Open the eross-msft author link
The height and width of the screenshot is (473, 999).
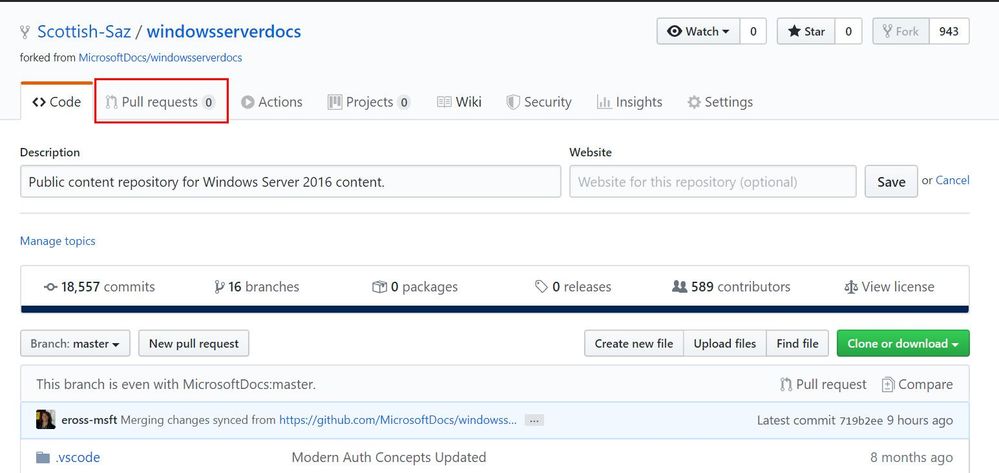tap(89, 420)
